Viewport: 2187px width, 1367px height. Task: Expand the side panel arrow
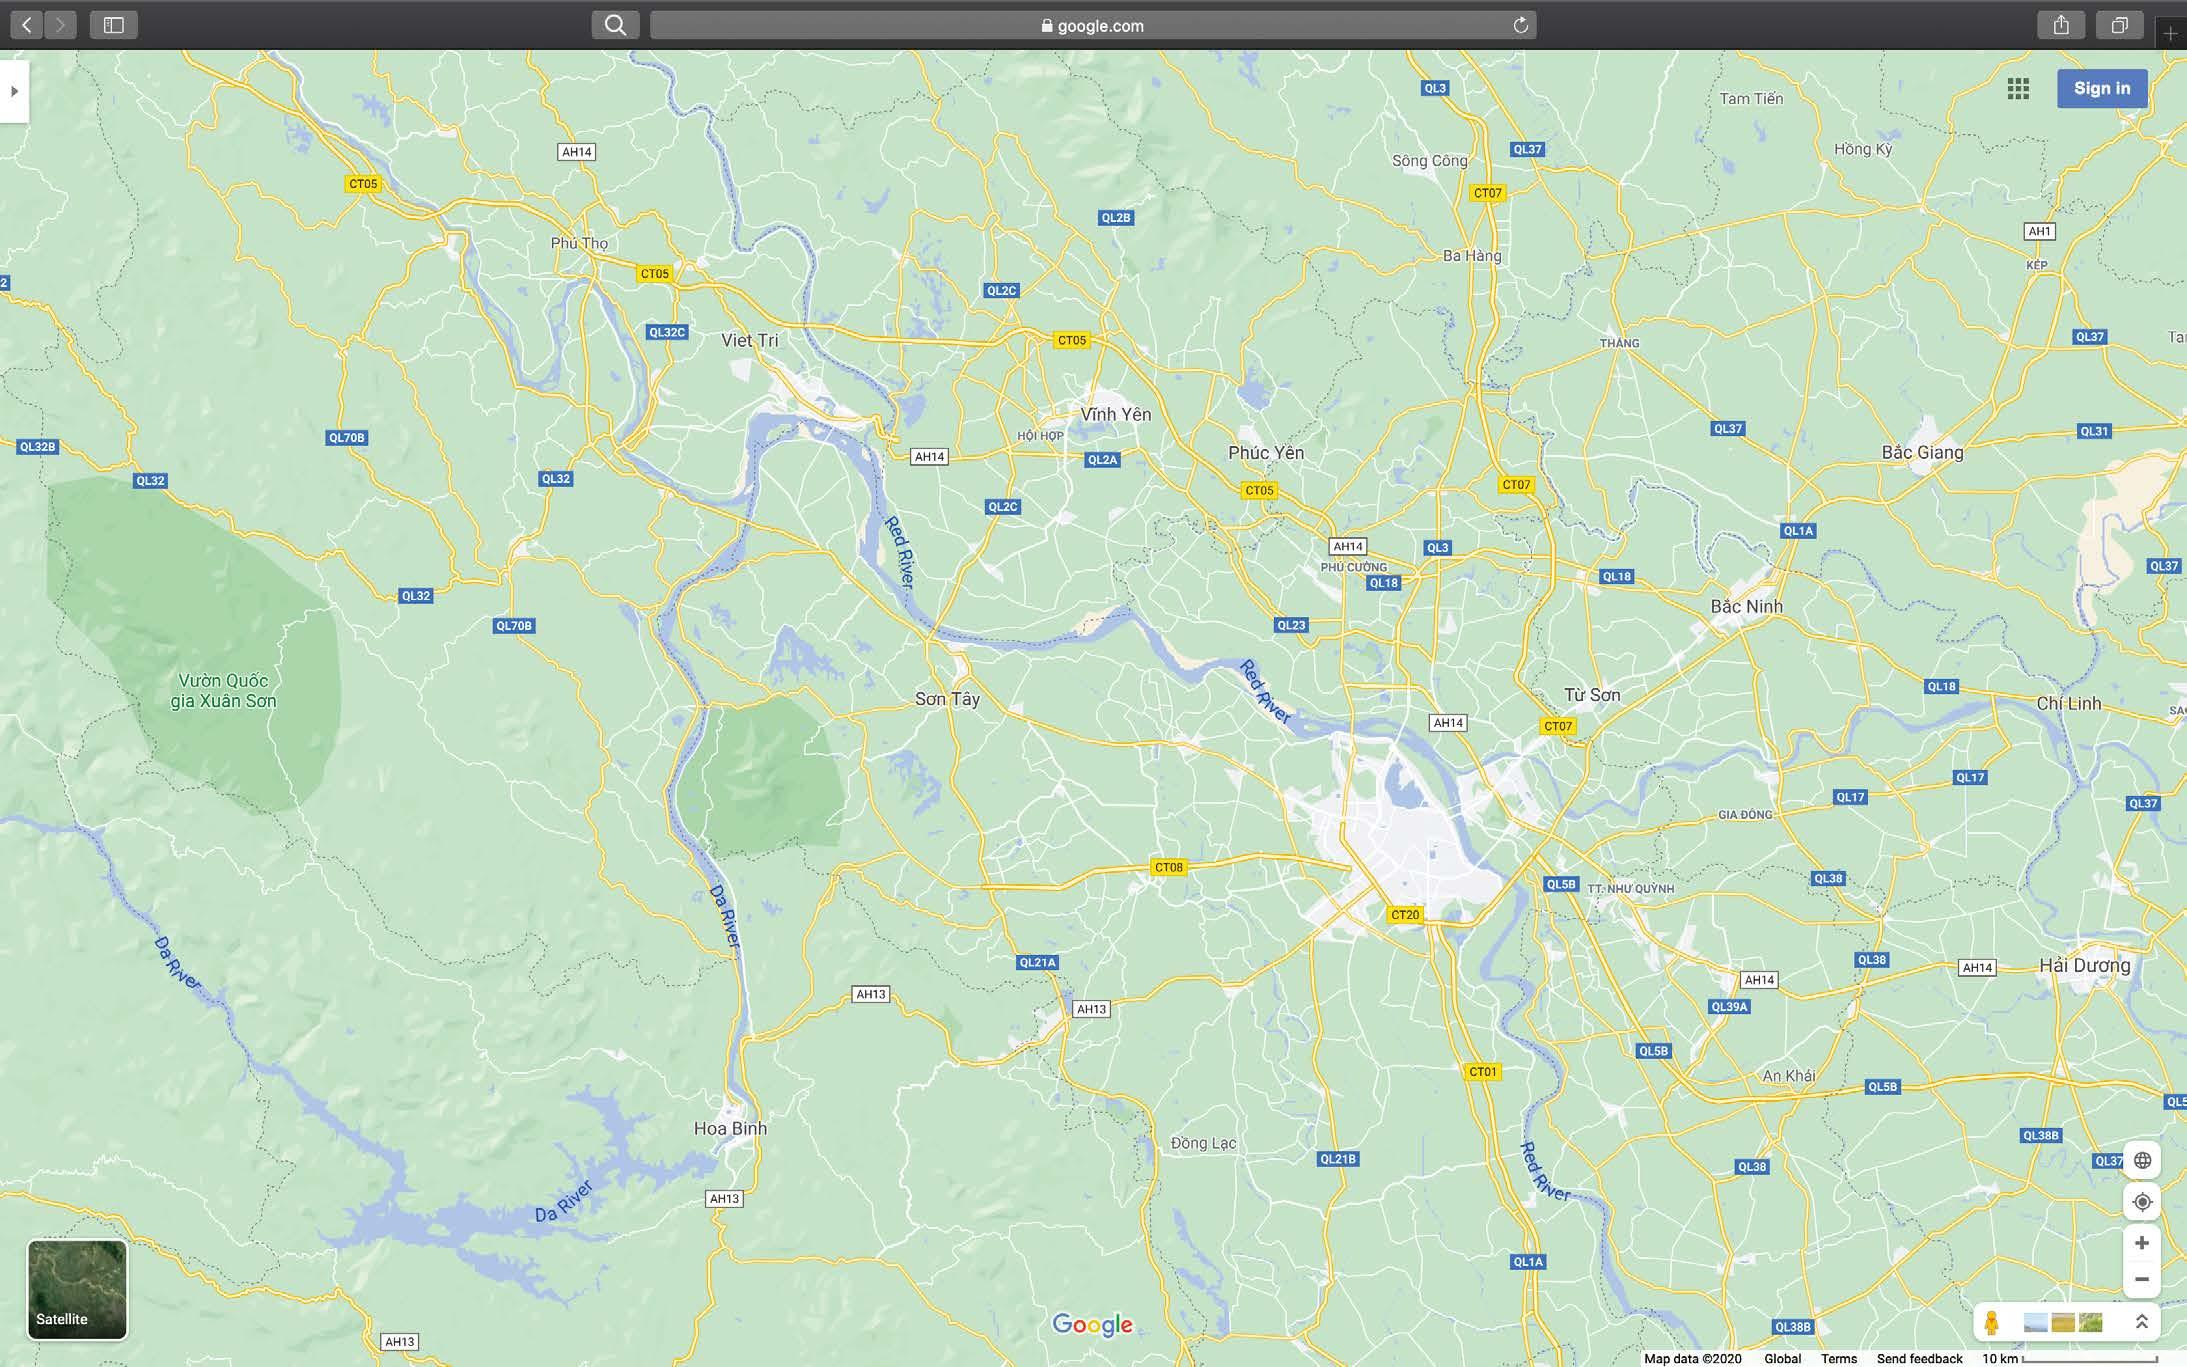tap(14, 91)
